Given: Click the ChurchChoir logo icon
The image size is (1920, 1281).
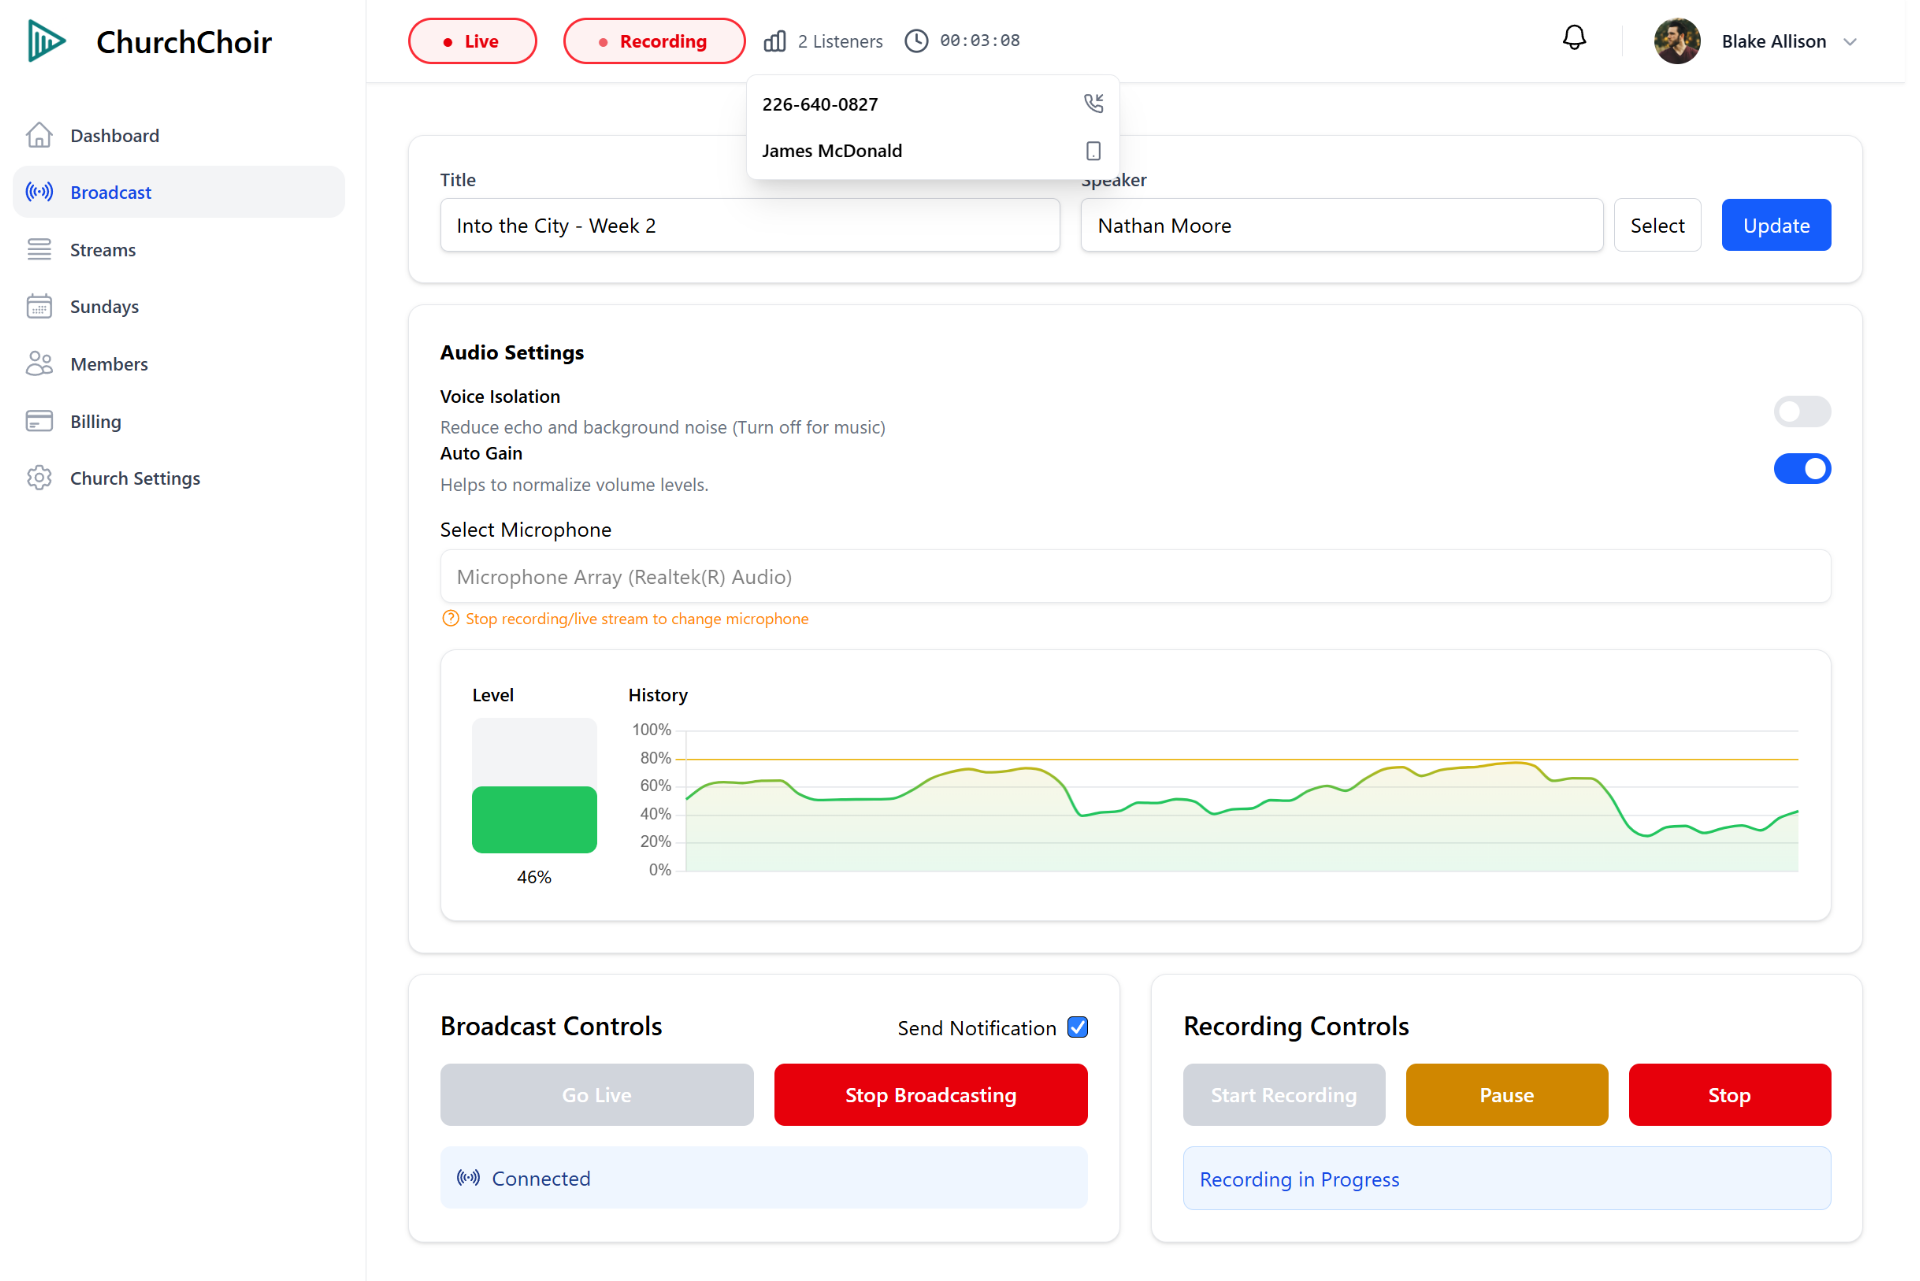Looking at the screenshot, I should click(46, 41).
